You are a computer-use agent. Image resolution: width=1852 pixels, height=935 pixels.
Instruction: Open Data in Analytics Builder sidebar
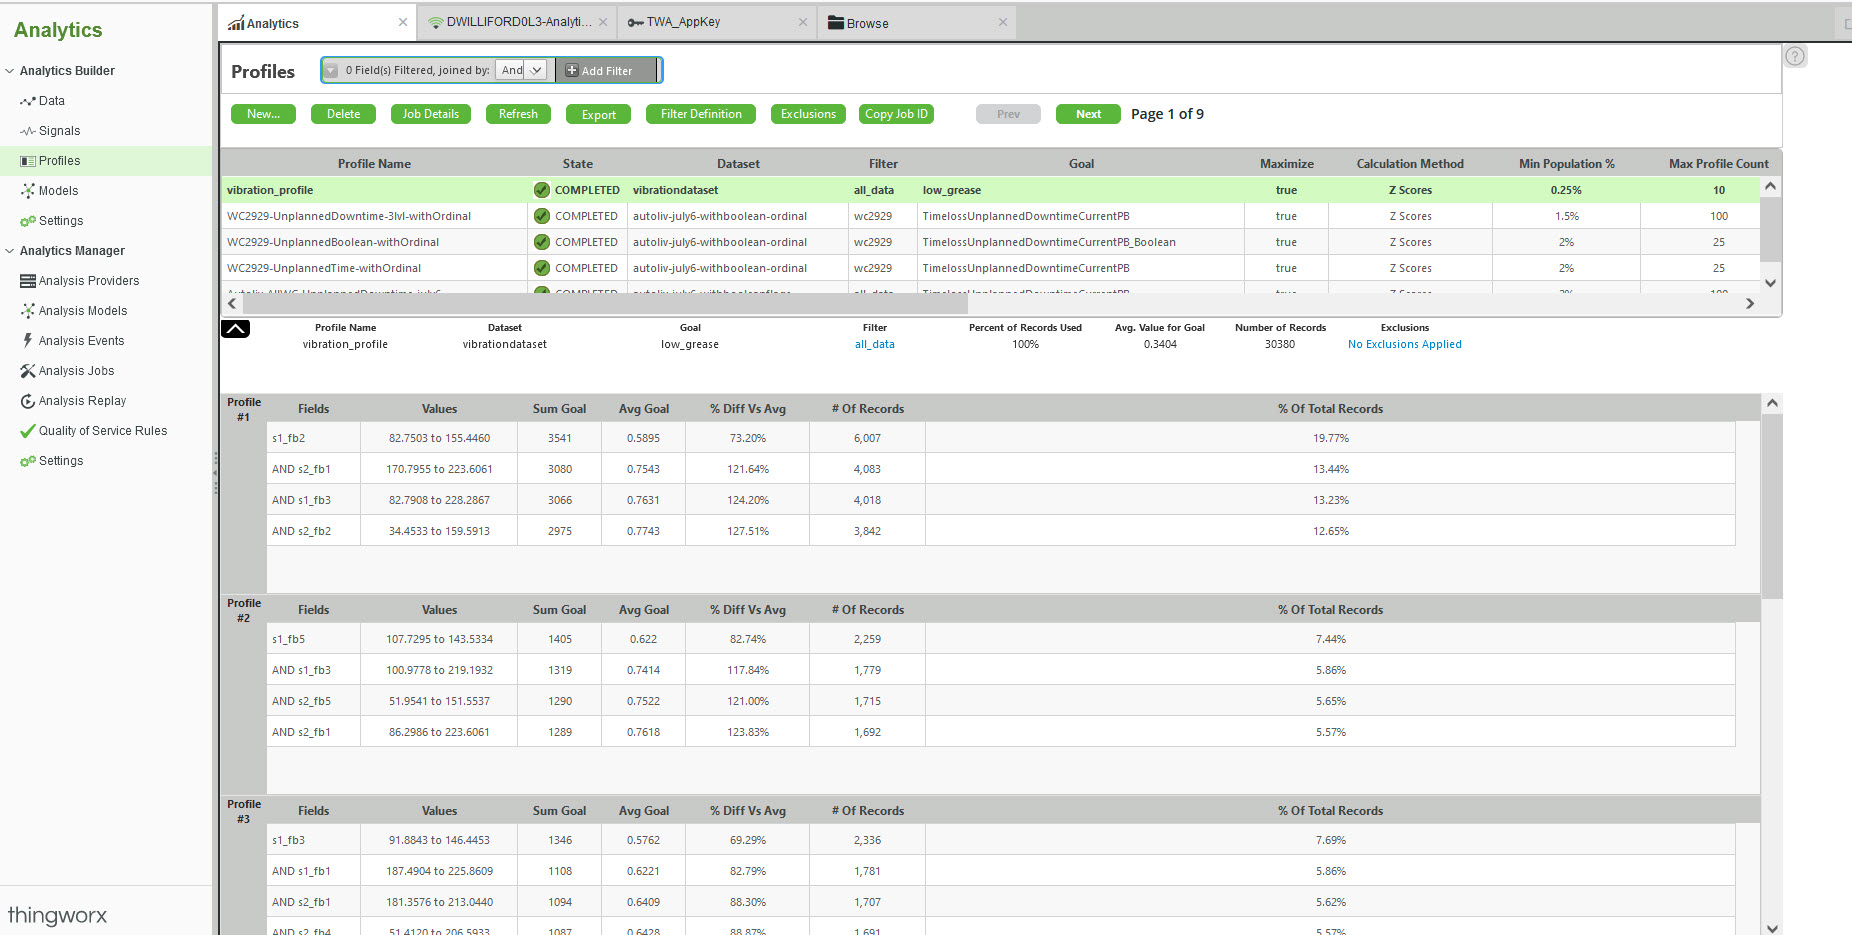coord(51,101)
